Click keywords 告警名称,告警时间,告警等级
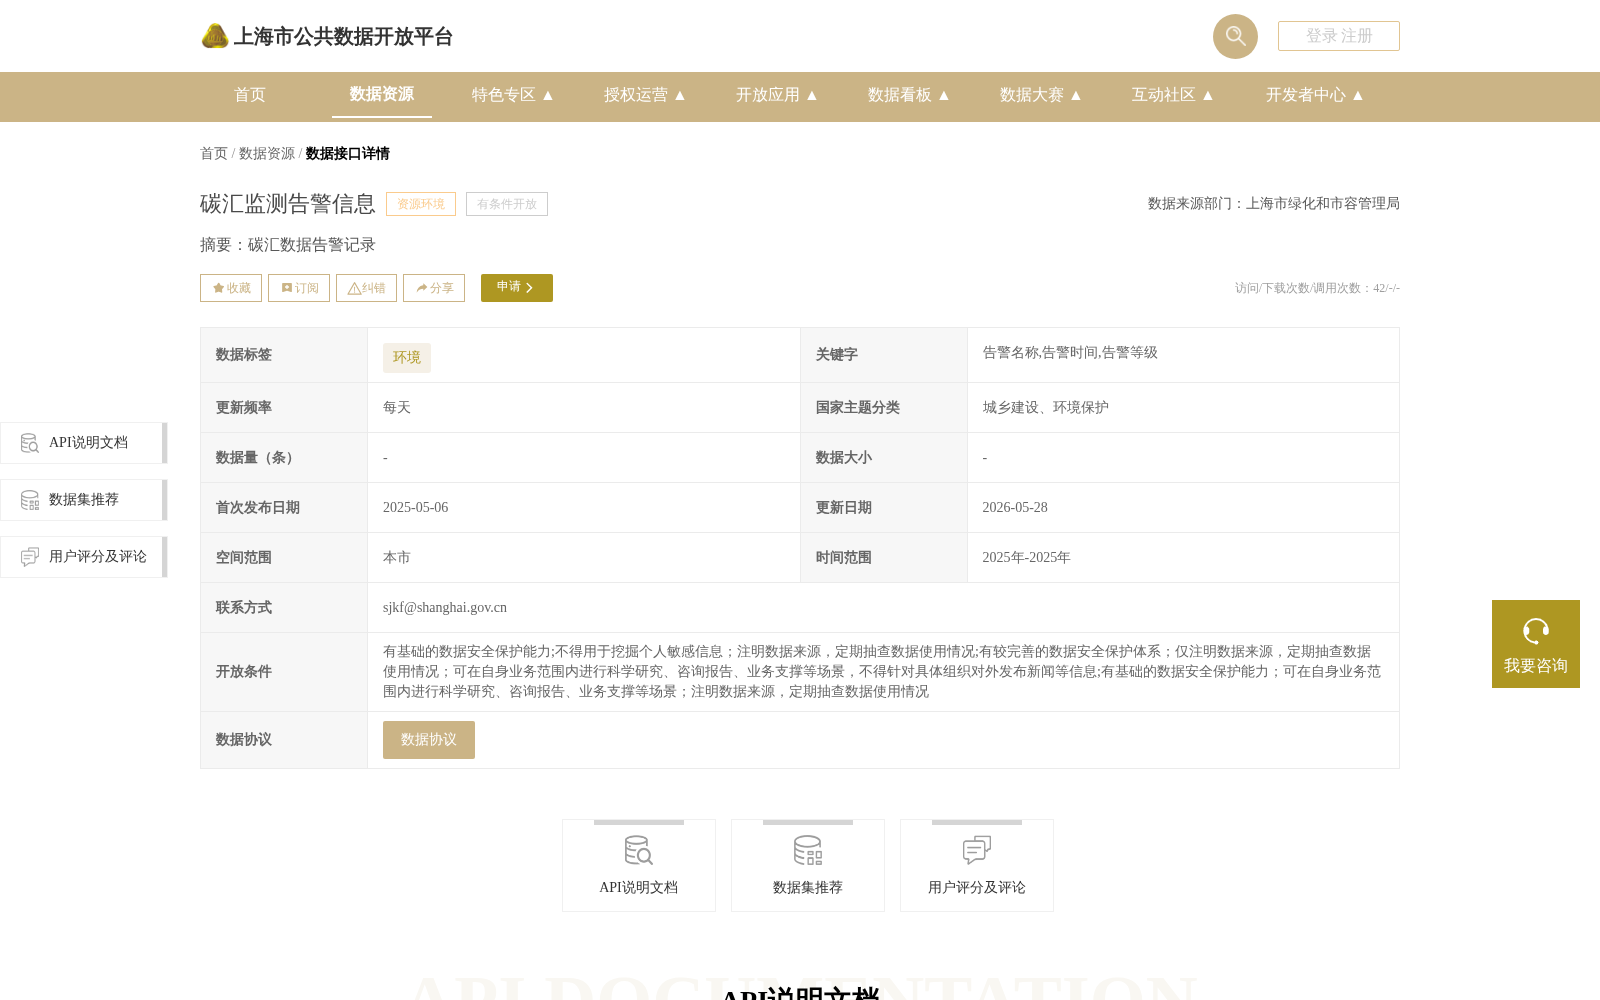Screen dimensions: 1600x1000 click(1070, 353)
